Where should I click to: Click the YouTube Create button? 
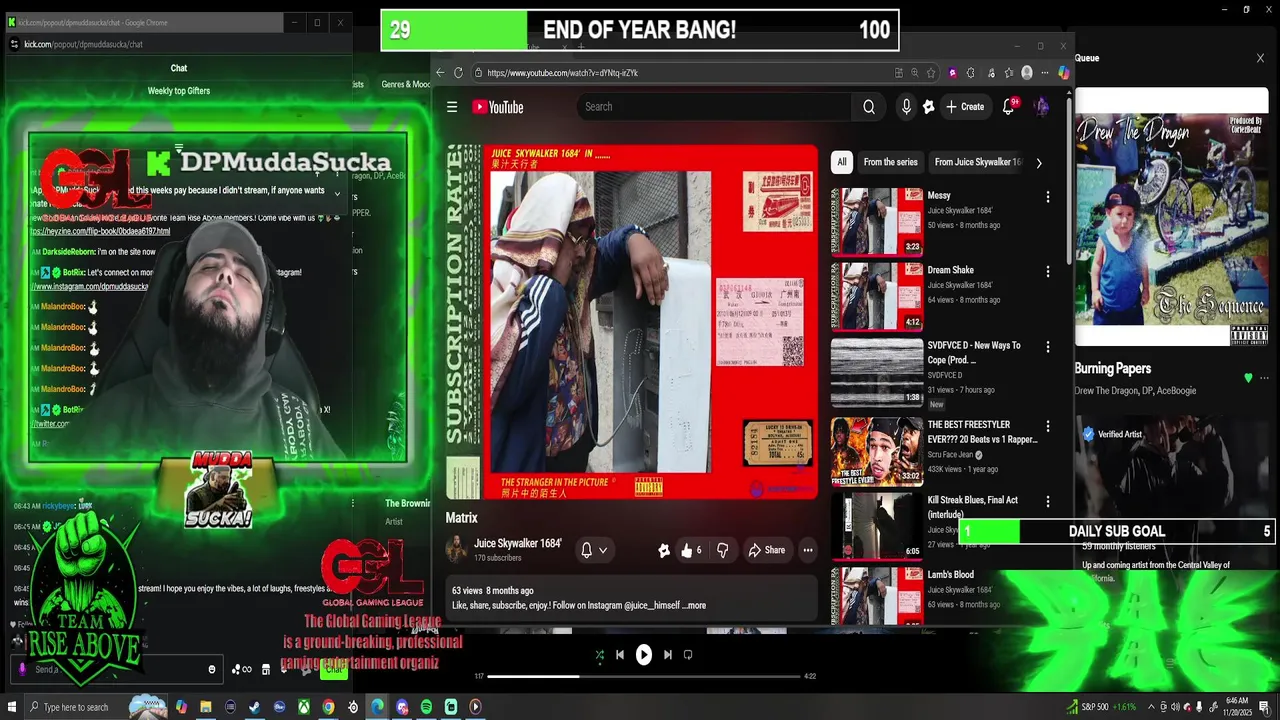pyautogui.click(x=965, y=107)
